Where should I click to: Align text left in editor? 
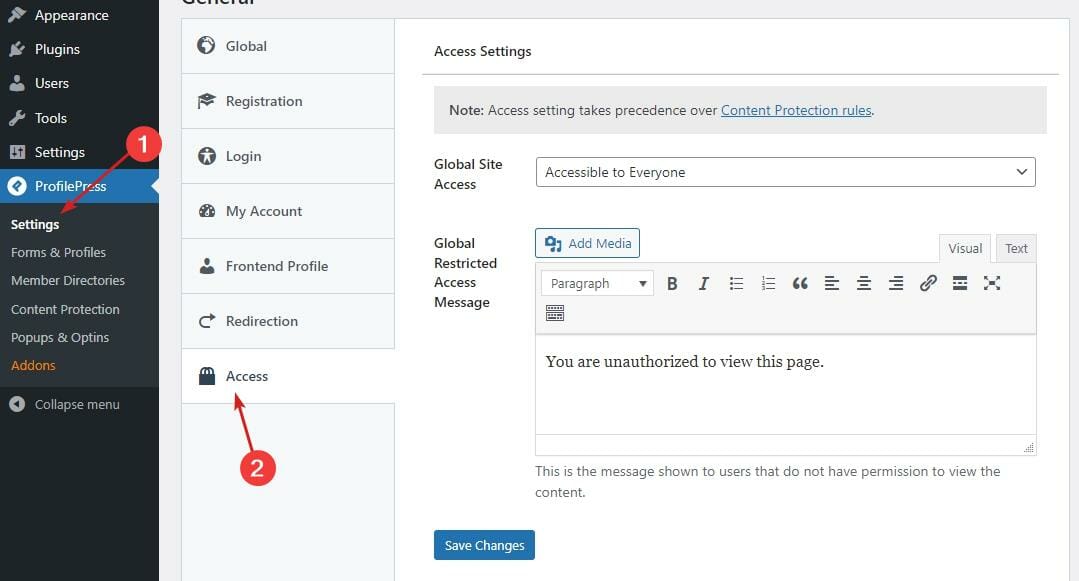coord(832,284)
